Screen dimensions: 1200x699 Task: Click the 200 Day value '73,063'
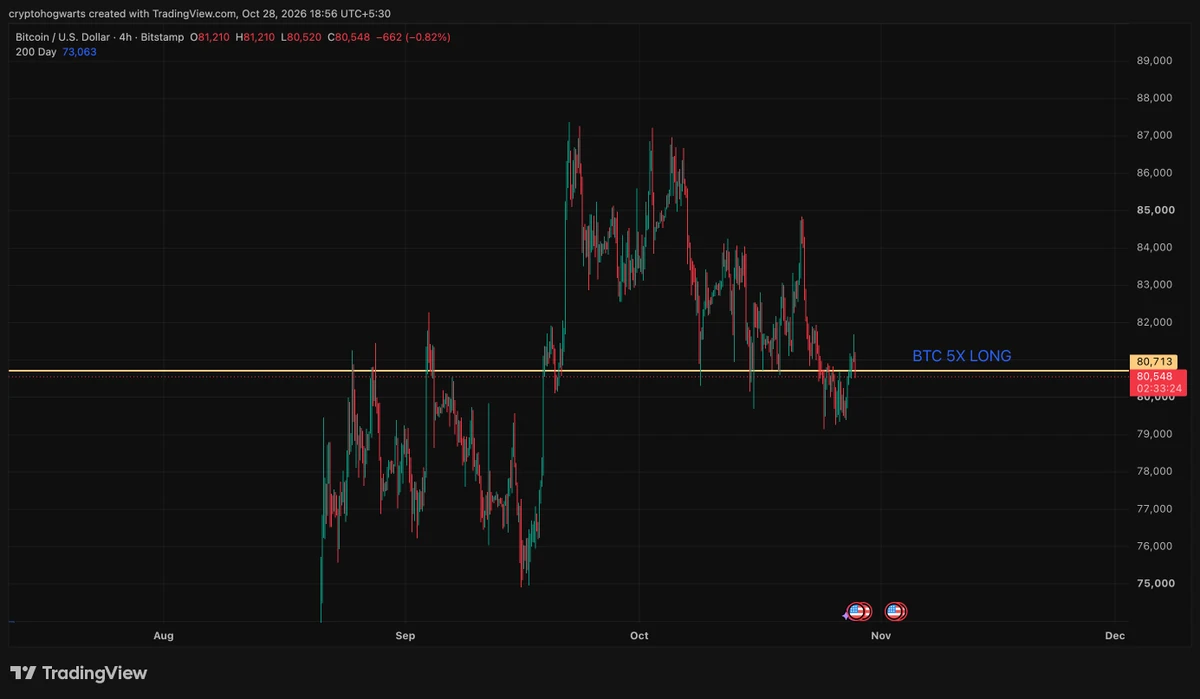pos(79,52)
